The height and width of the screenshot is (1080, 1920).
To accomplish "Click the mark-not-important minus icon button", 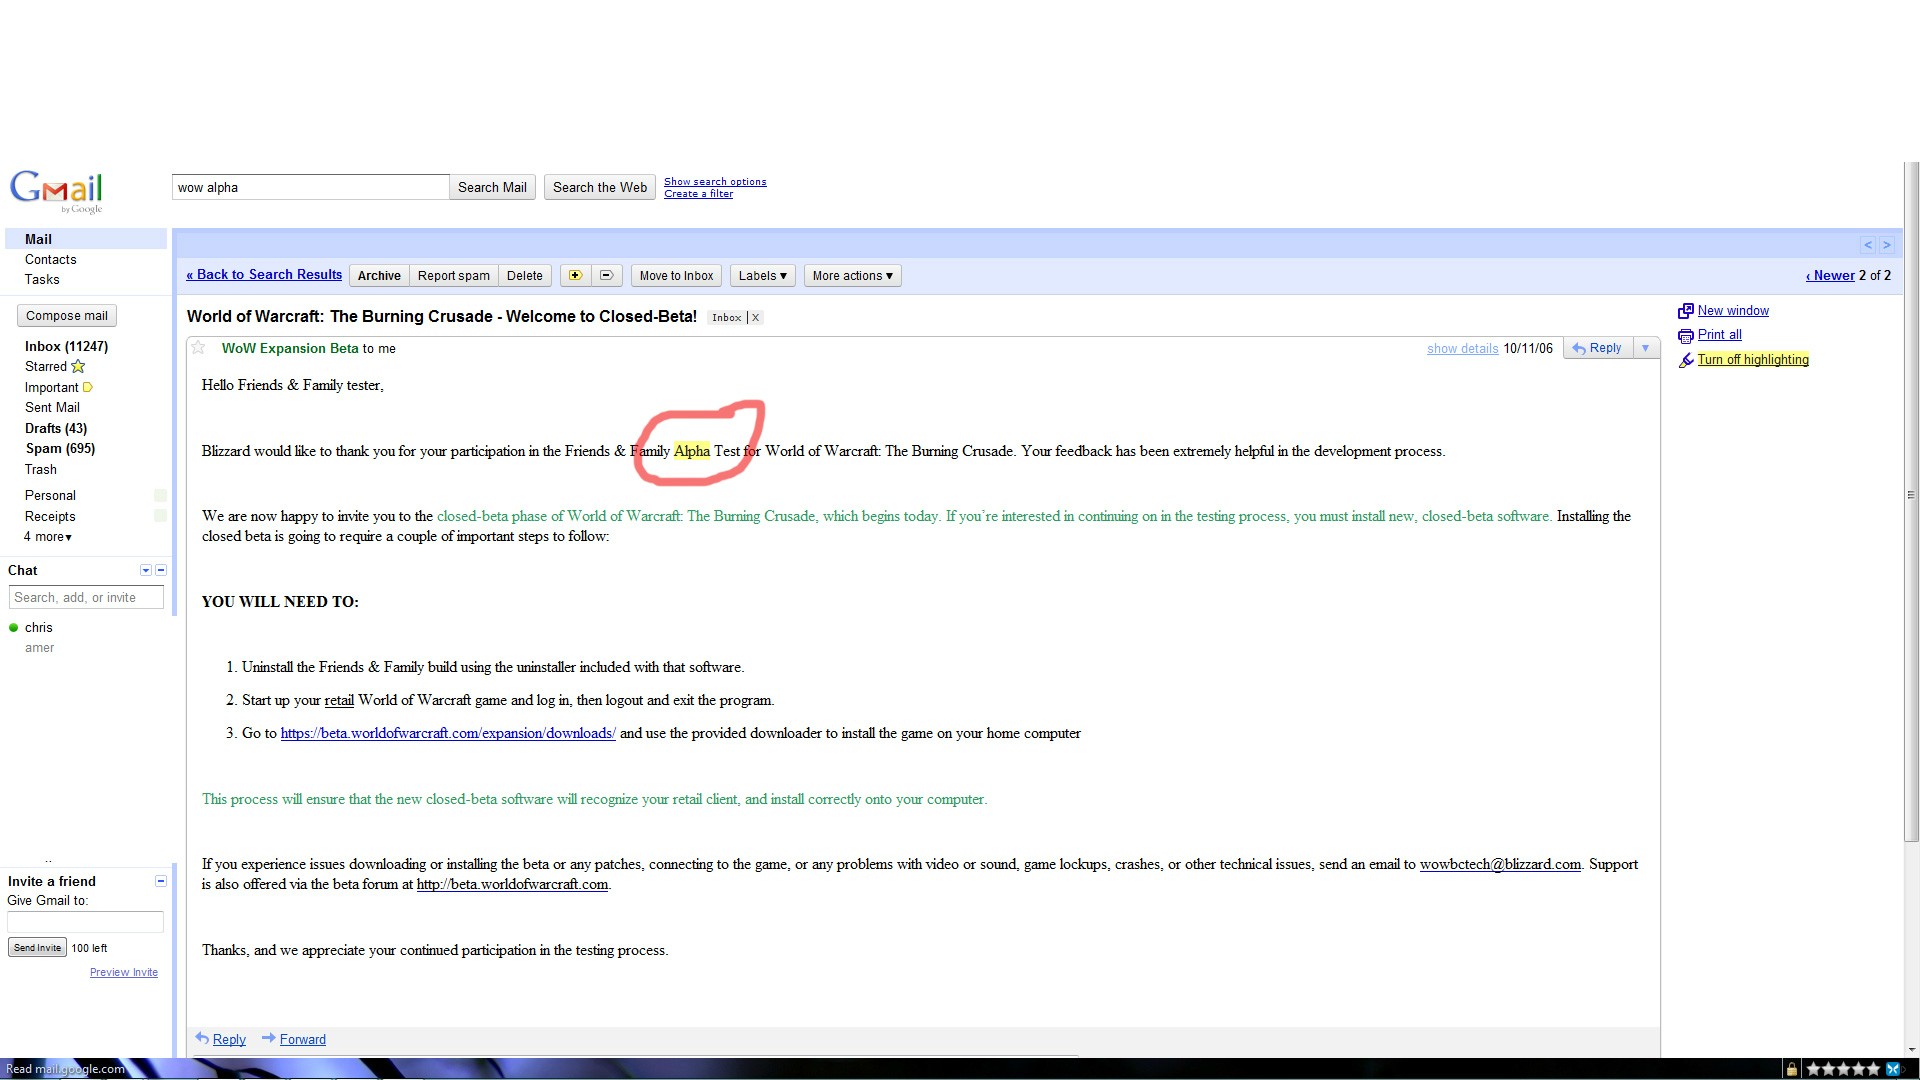I will tap(606, 276).
